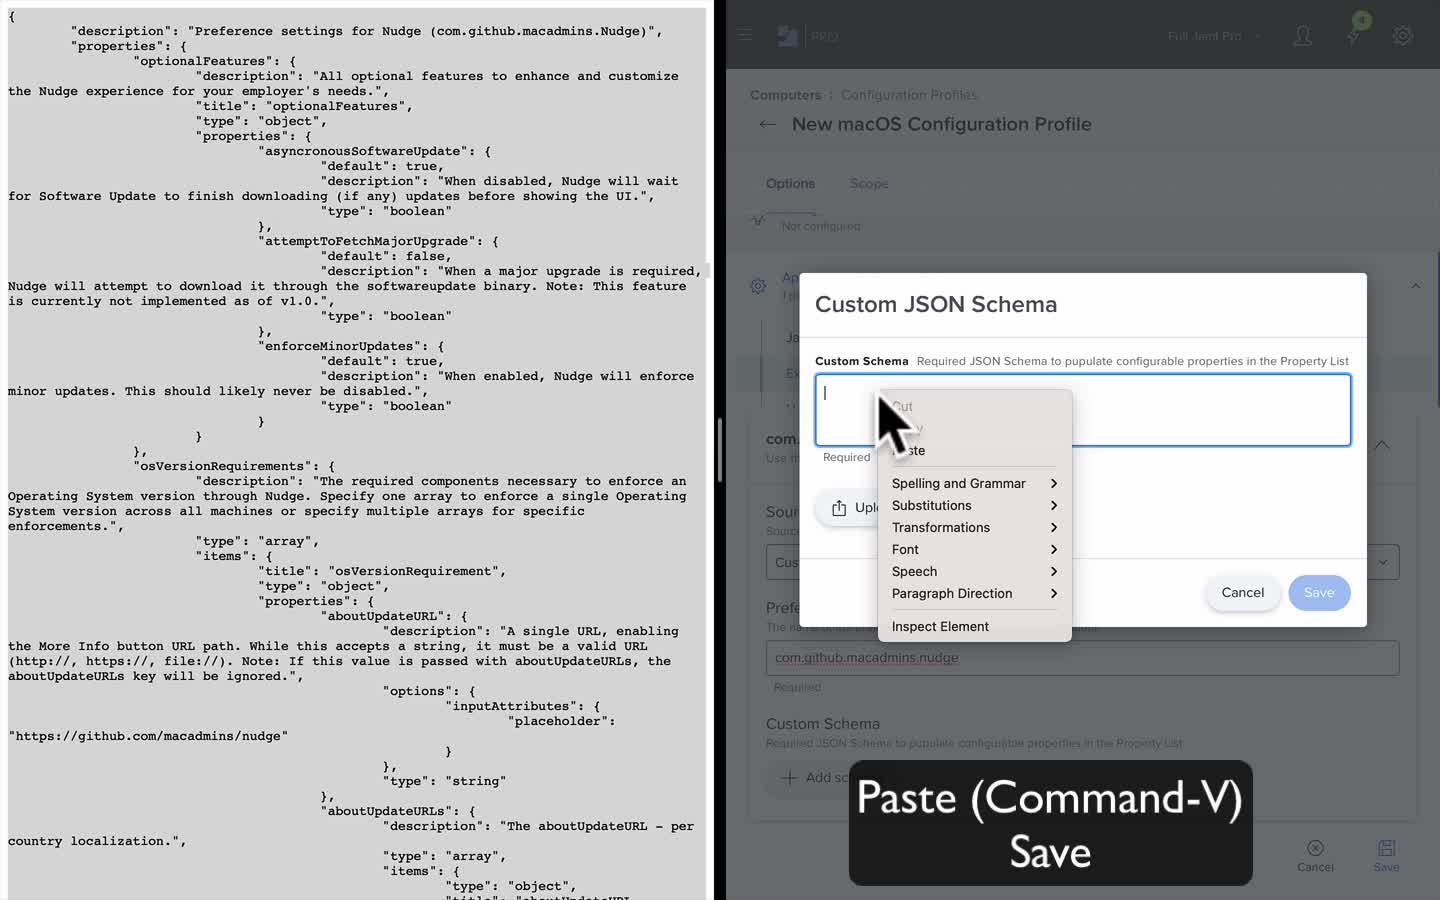
Task: Choose Paste from the context menu
Action: (x=974, y=450)
